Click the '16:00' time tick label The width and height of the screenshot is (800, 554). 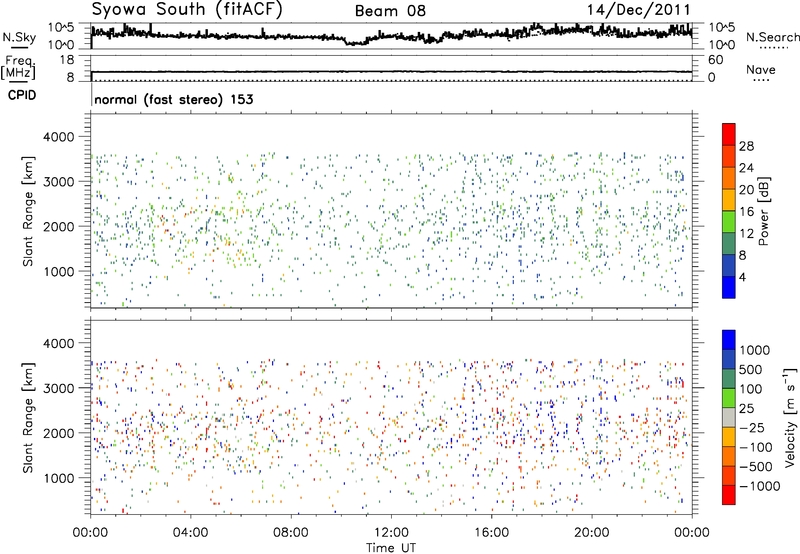(x=491, y=533)
